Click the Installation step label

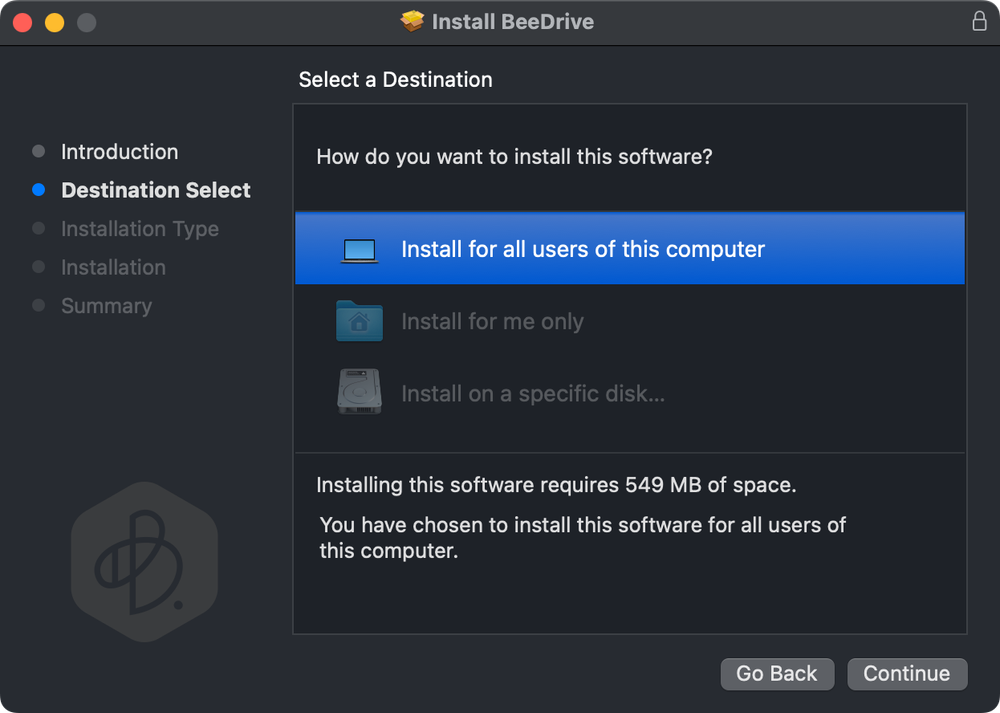pyautogui.click(x=114, y=267)
